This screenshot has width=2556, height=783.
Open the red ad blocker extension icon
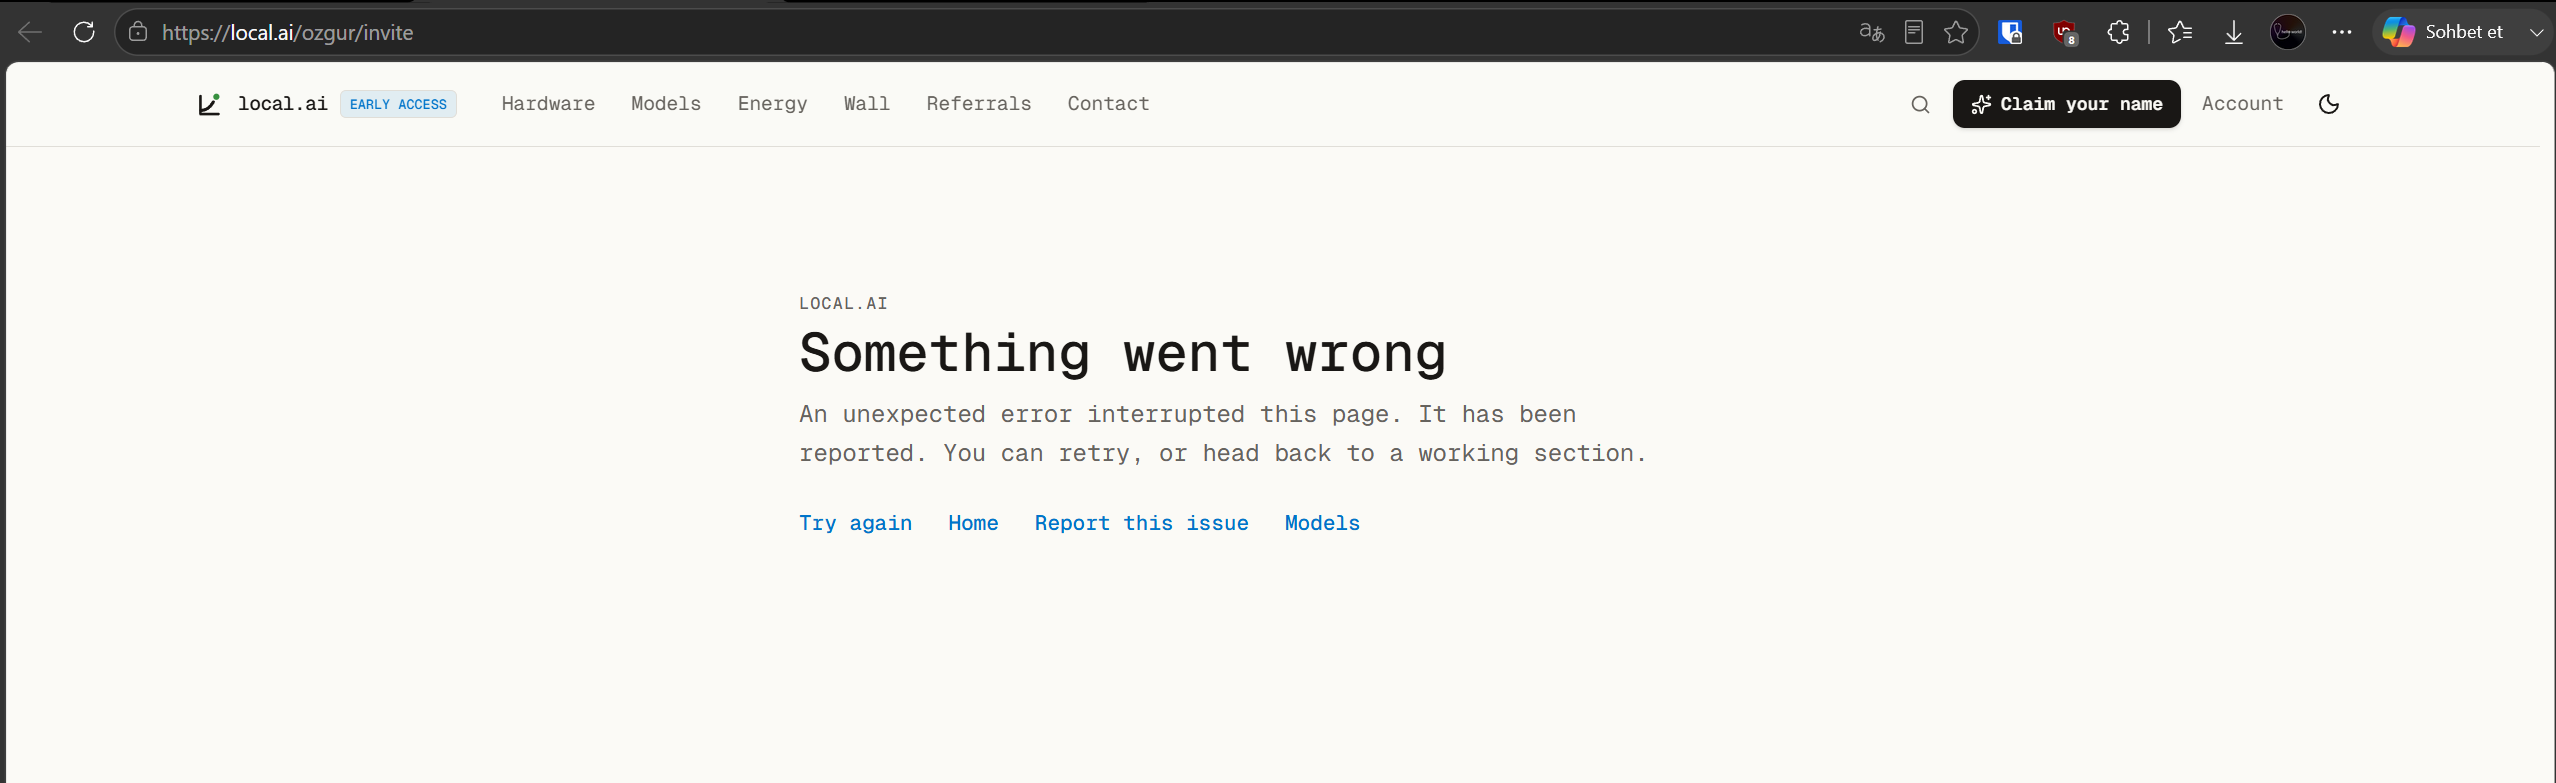pos(2065,32)
